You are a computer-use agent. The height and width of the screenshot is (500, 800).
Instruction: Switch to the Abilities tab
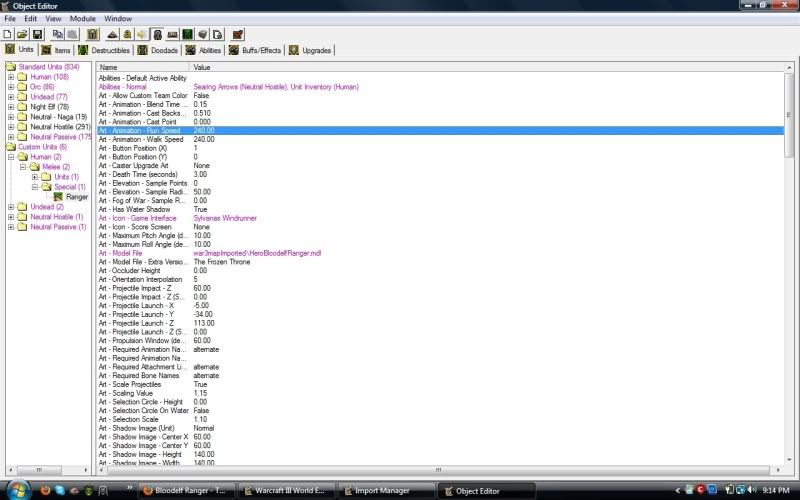click(204, 50)
